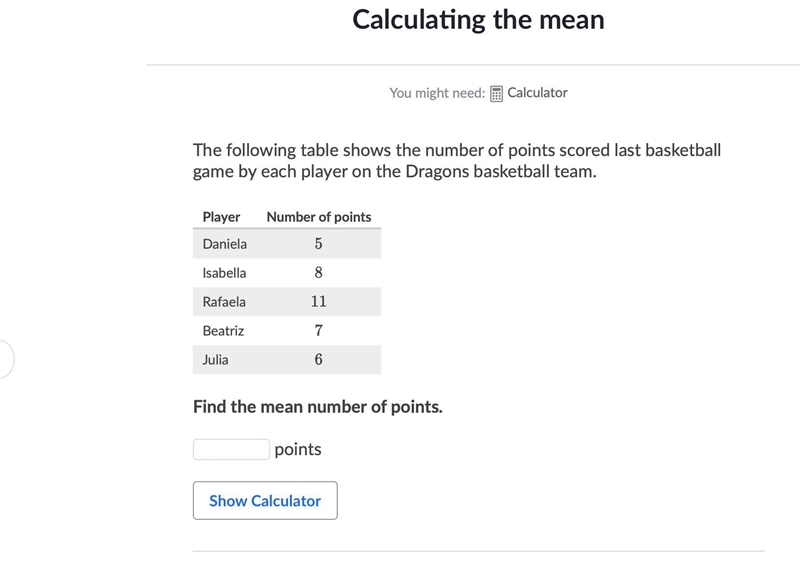Image resolution: width=800 pixels, height=562 pixels.
Task: Click the value 11 in Rafaela's row
Action: 318,301
